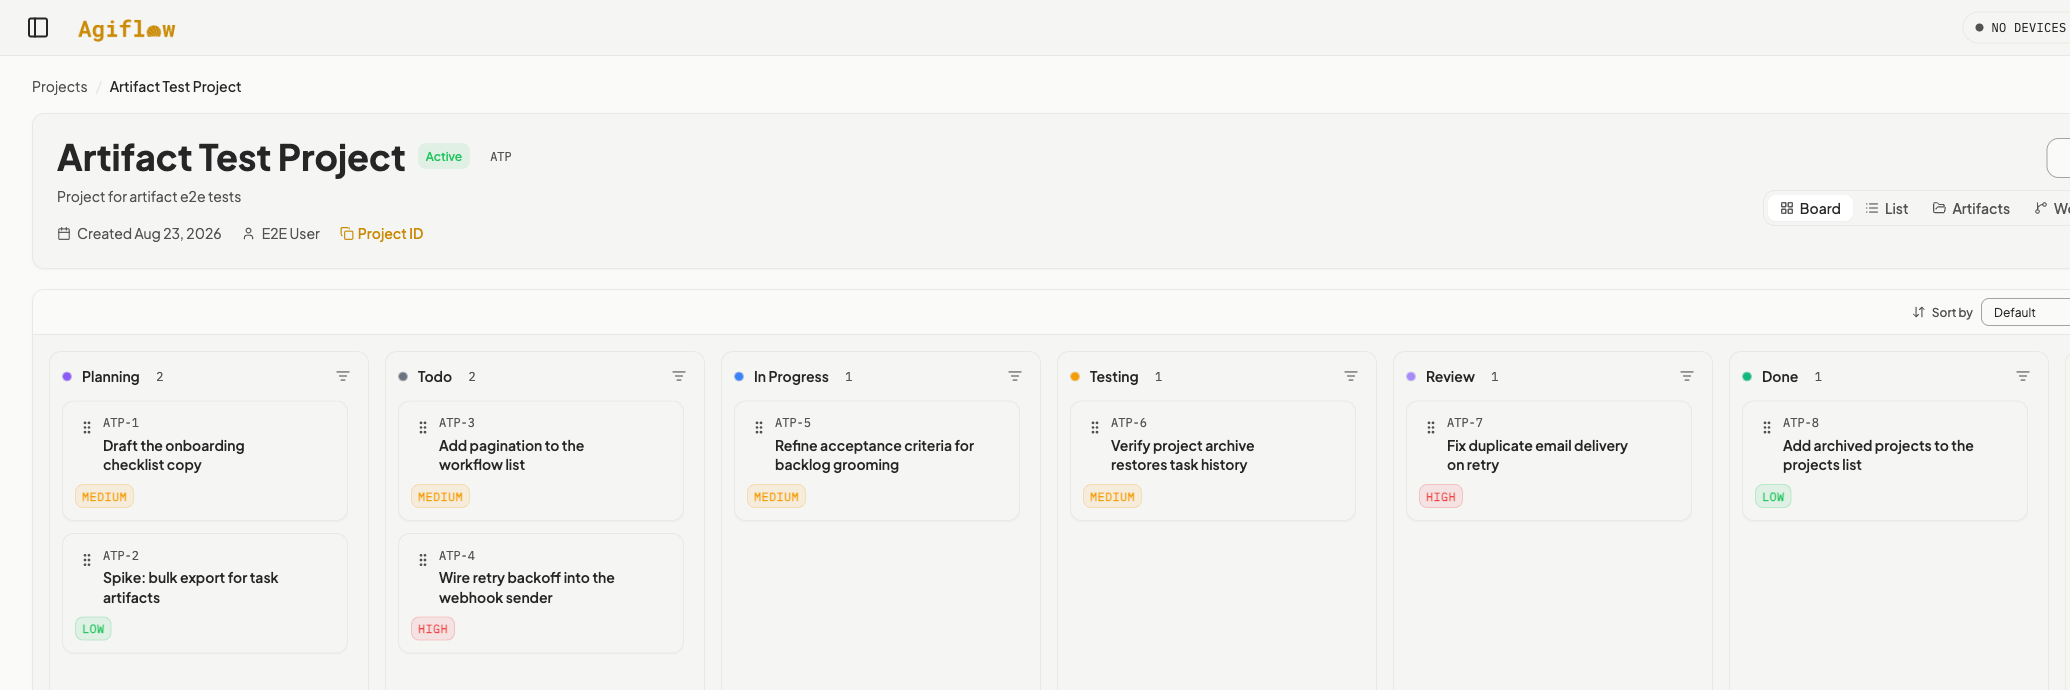Open the Testing column filter icon
The image size is (2070, 690).
(1351, 376)
